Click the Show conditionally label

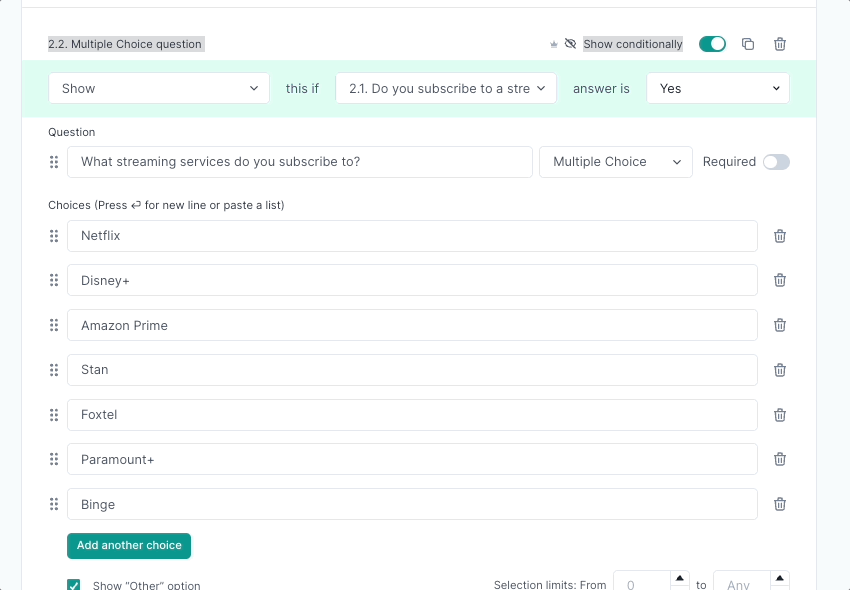point(633,44)
